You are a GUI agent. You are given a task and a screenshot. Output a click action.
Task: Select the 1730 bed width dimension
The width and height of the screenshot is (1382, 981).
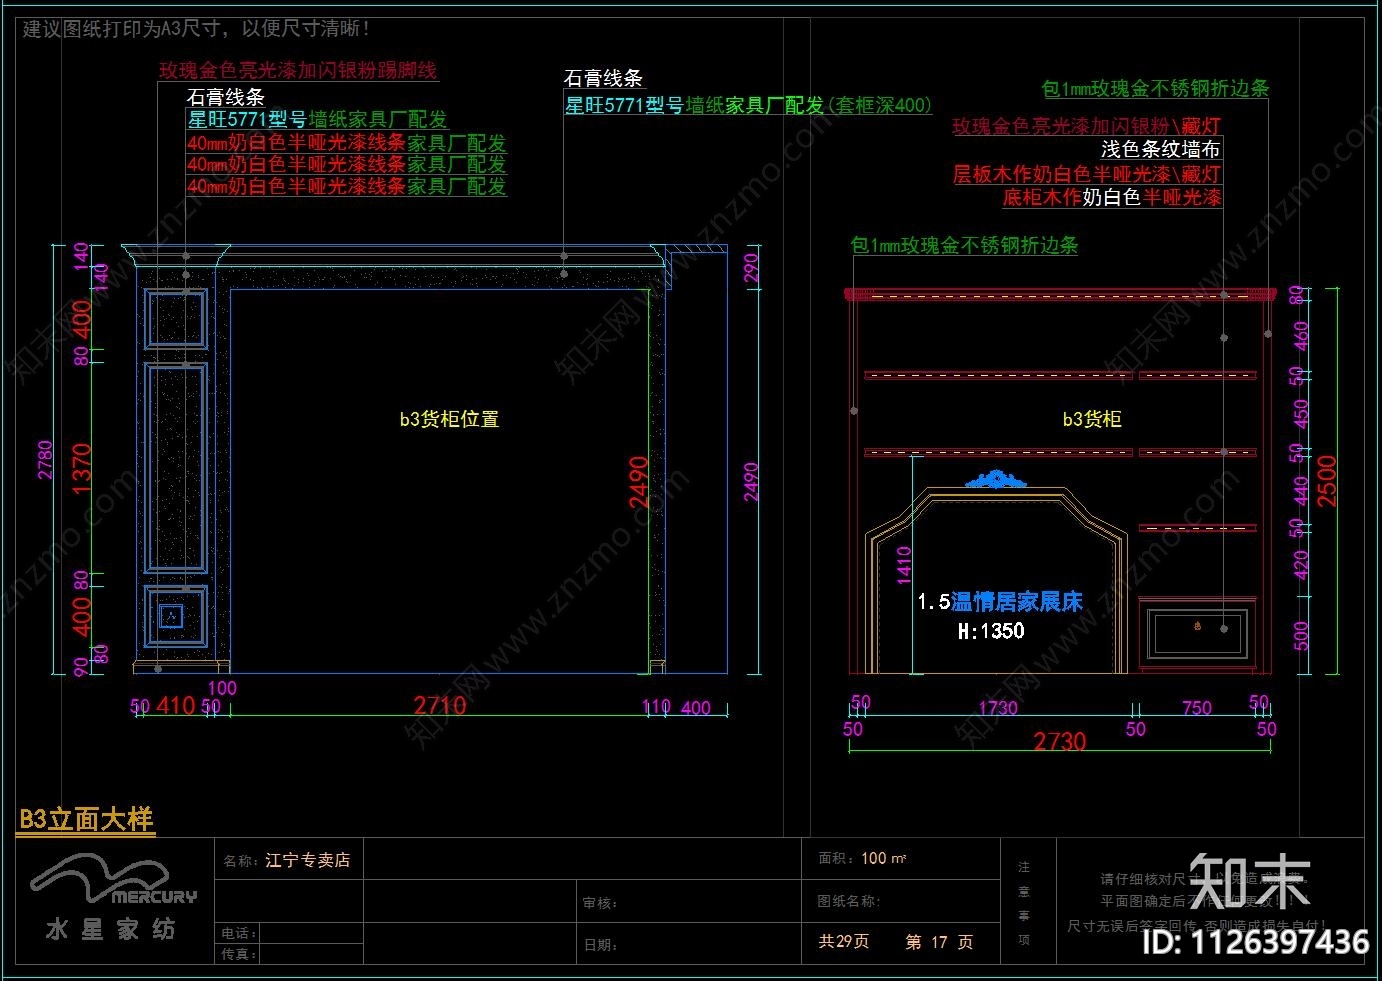[x=998, y=708]
